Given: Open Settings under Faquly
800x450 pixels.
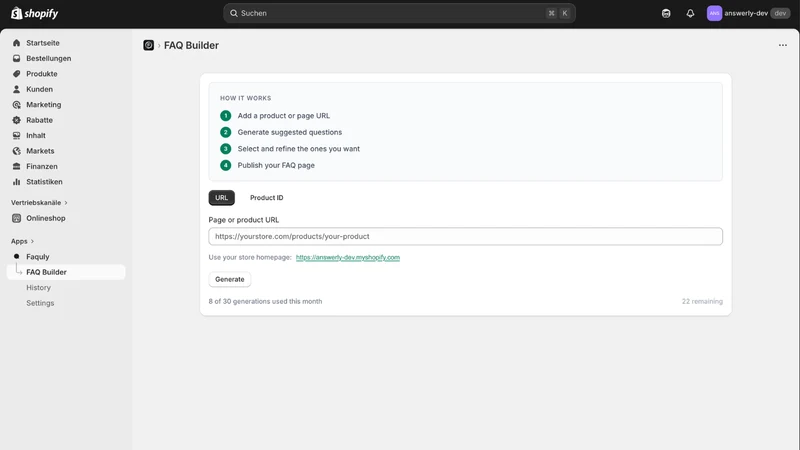Looking at the screenshot, I should [40, 303].
